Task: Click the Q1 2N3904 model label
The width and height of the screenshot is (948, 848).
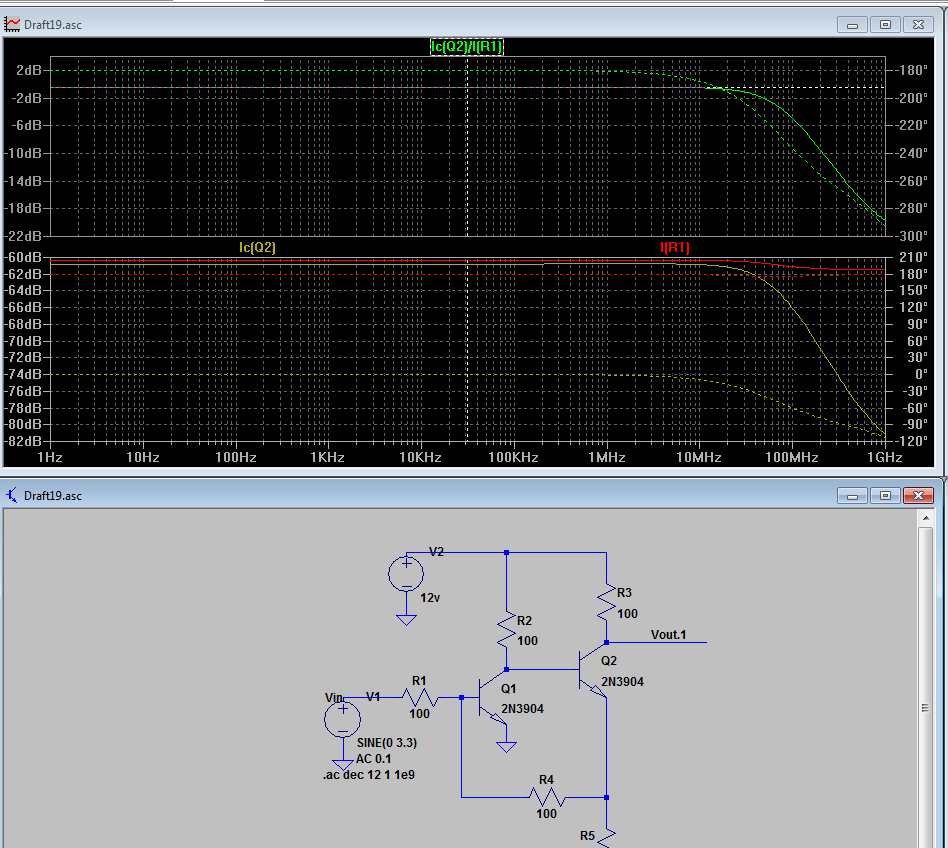Action: [x=522, y=709]
